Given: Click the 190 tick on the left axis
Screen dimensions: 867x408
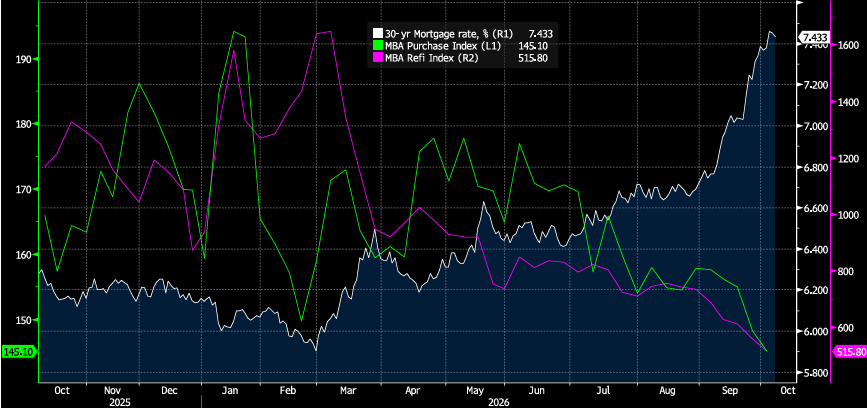Looking at the screenshot, I should (x=24, y=59).
